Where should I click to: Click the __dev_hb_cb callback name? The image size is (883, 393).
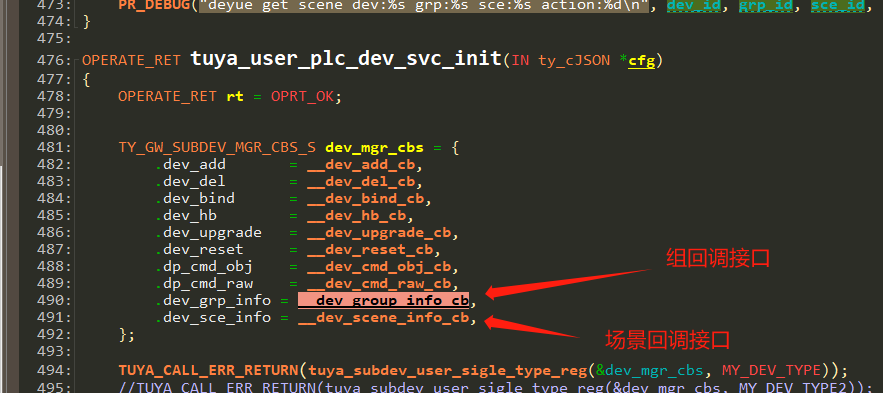(x=356, y=216)
